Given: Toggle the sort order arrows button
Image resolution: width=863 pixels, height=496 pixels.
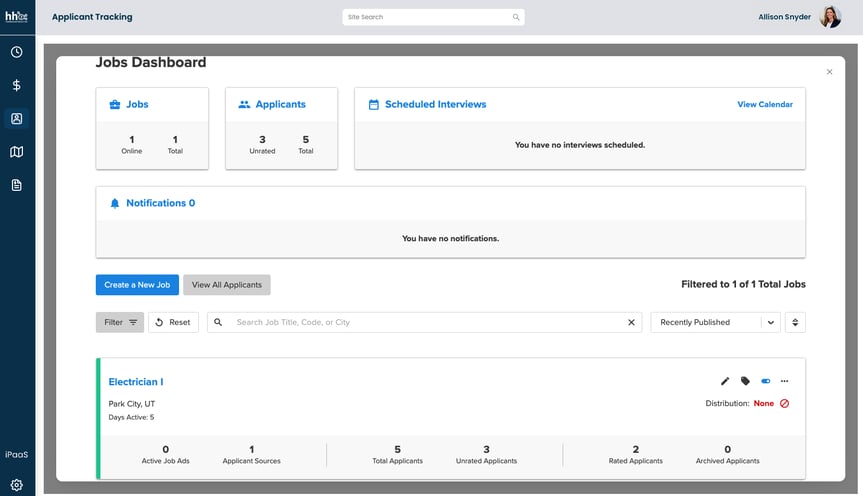Looking at the screenshot, I should 796,322.
